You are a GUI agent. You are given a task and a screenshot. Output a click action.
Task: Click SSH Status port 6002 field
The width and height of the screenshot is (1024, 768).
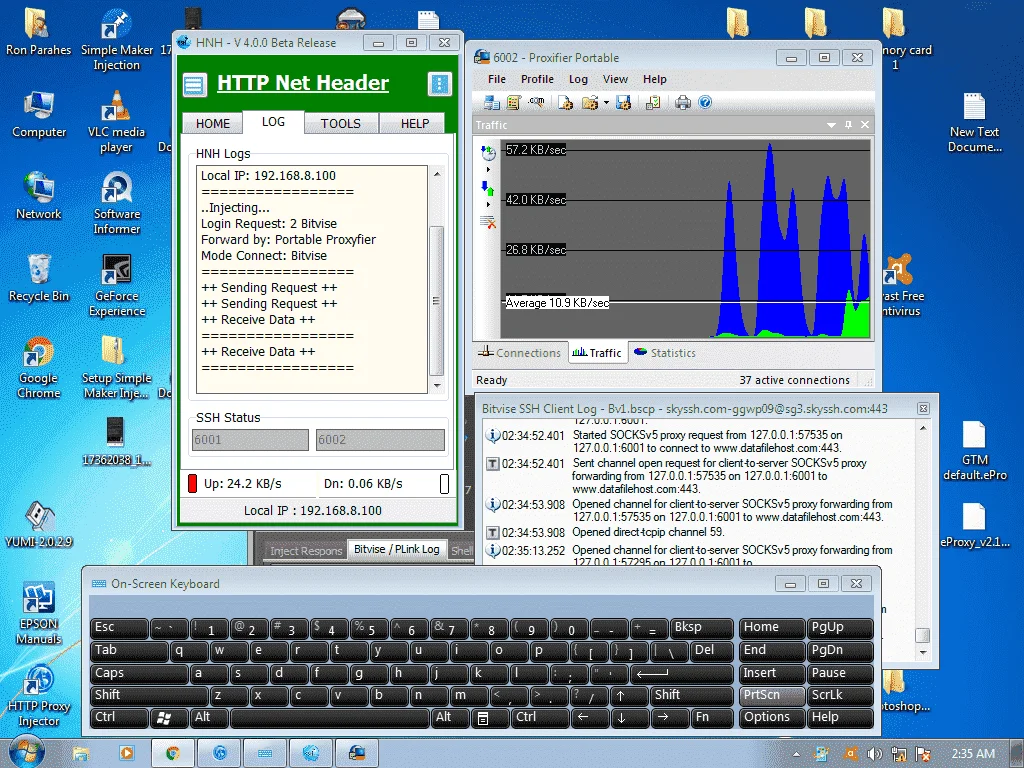380,440
